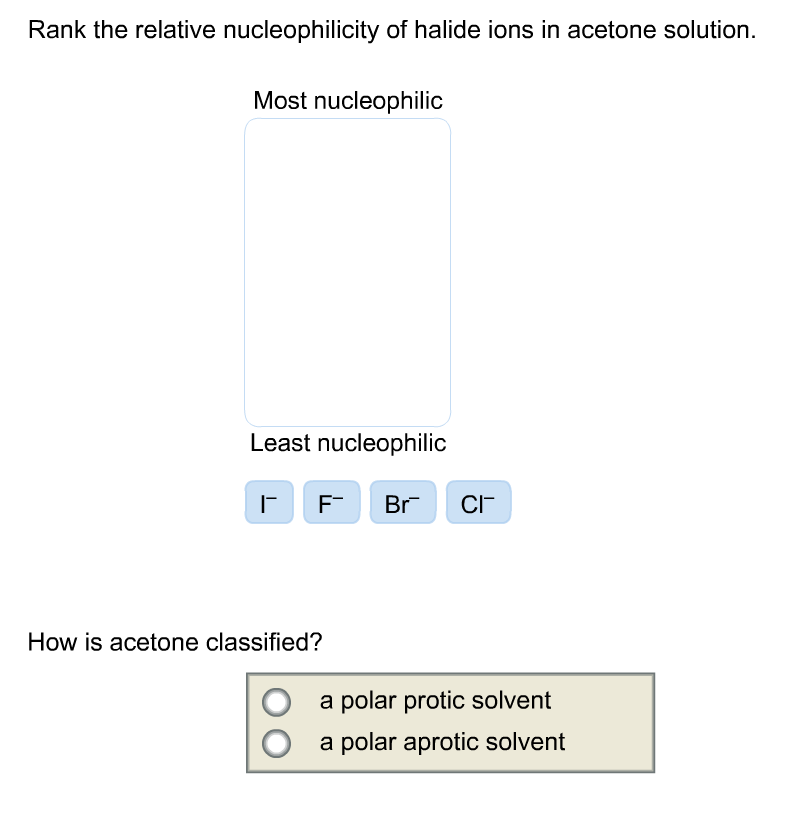
Task: Click the first radio button in answer box
Action: pos(276,701)
